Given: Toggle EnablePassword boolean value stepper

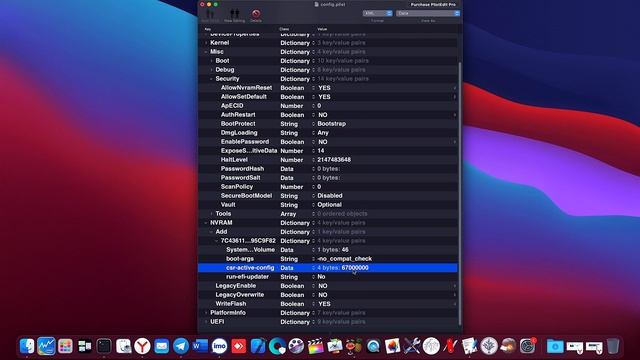Looking at the screenshot, I should pyautogui.click(x=455, y=142).
